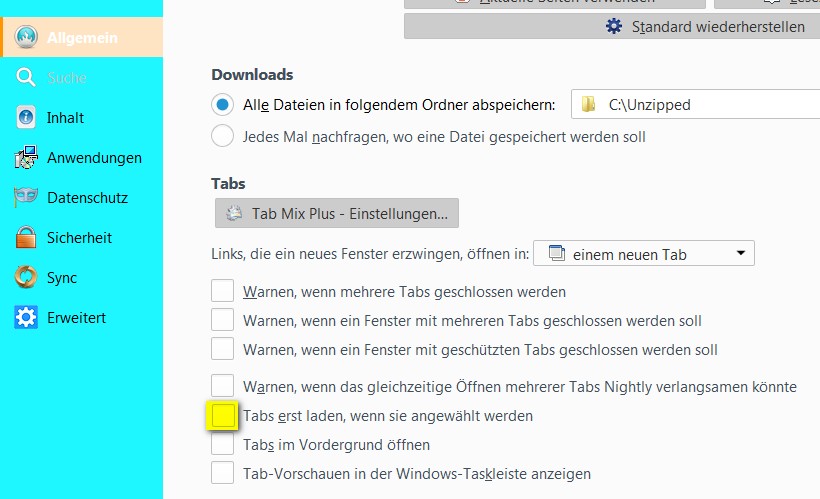Click the Sync icon
This screenshot has width=820, height=499.
coord(26,278)
